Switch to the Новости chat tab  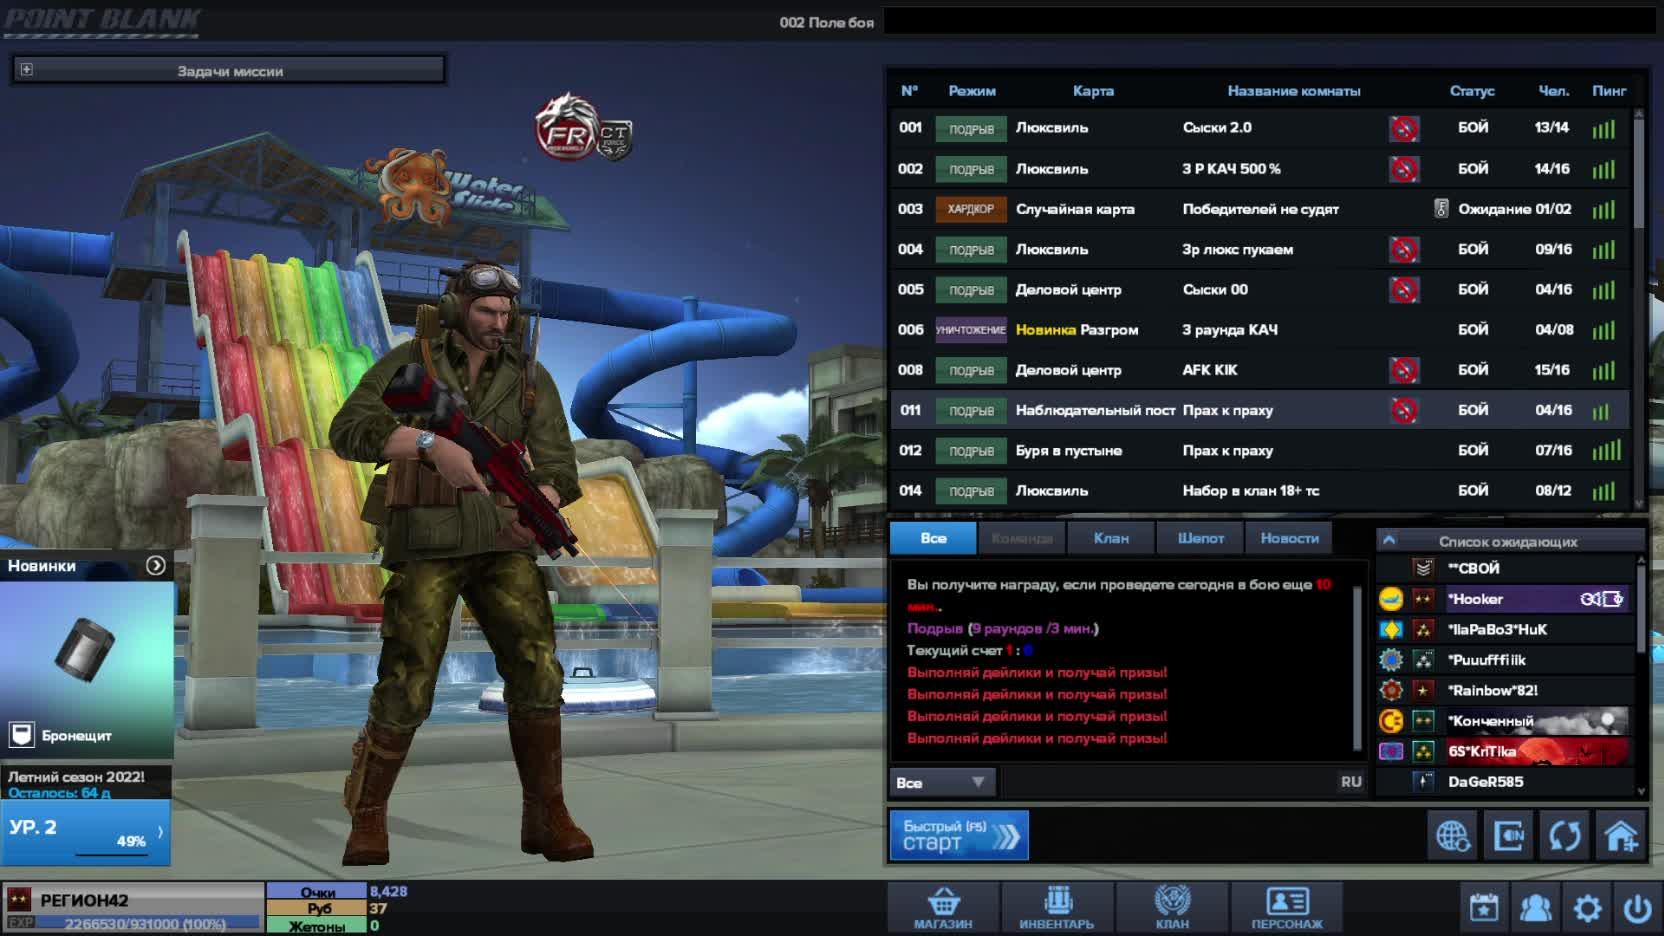tap(1289, 538)
